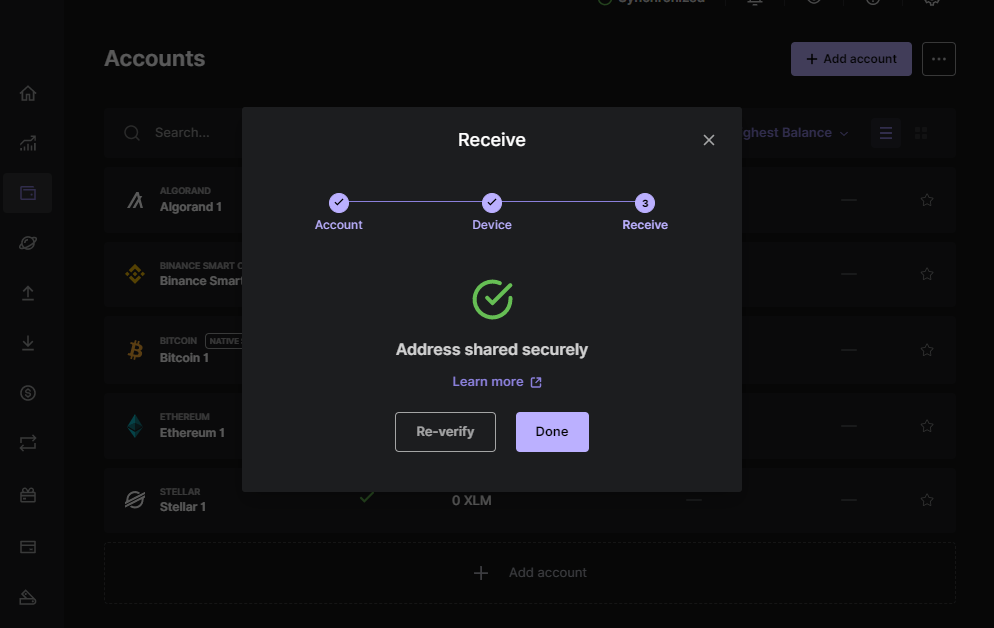Select the Receive step number 3
Image resolution: width=994 pixels, height=628 pixels.
point(645,203)
